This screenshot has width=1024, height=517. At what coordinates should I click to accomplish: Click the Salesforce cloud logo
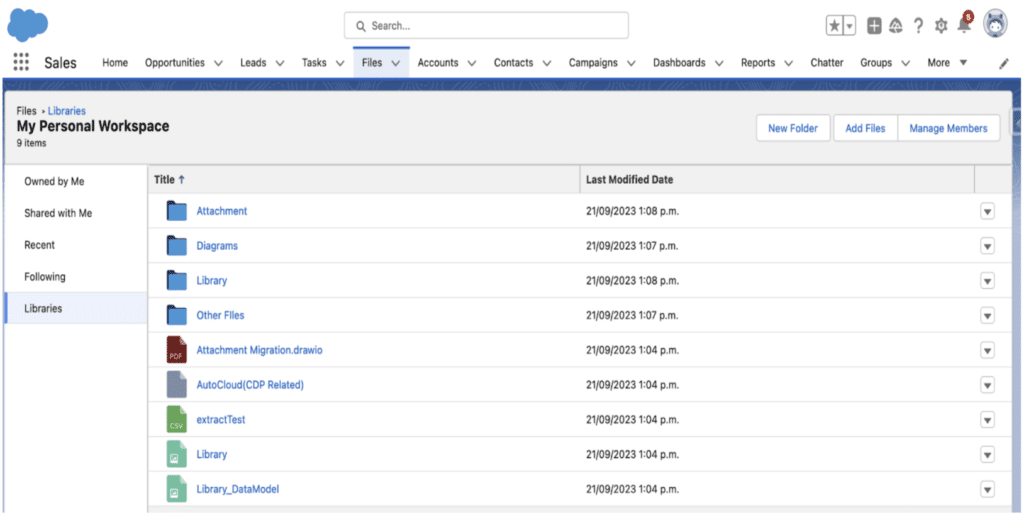[27, 25]
